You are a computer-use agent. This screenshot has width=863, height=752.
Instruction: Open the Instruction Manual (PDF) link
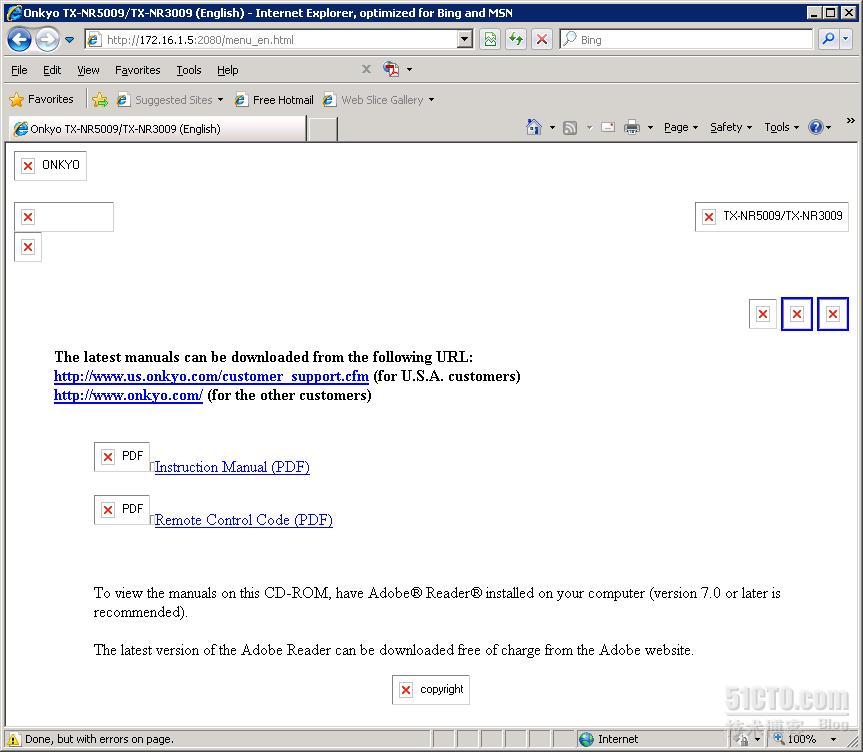[x=232, y=467]
